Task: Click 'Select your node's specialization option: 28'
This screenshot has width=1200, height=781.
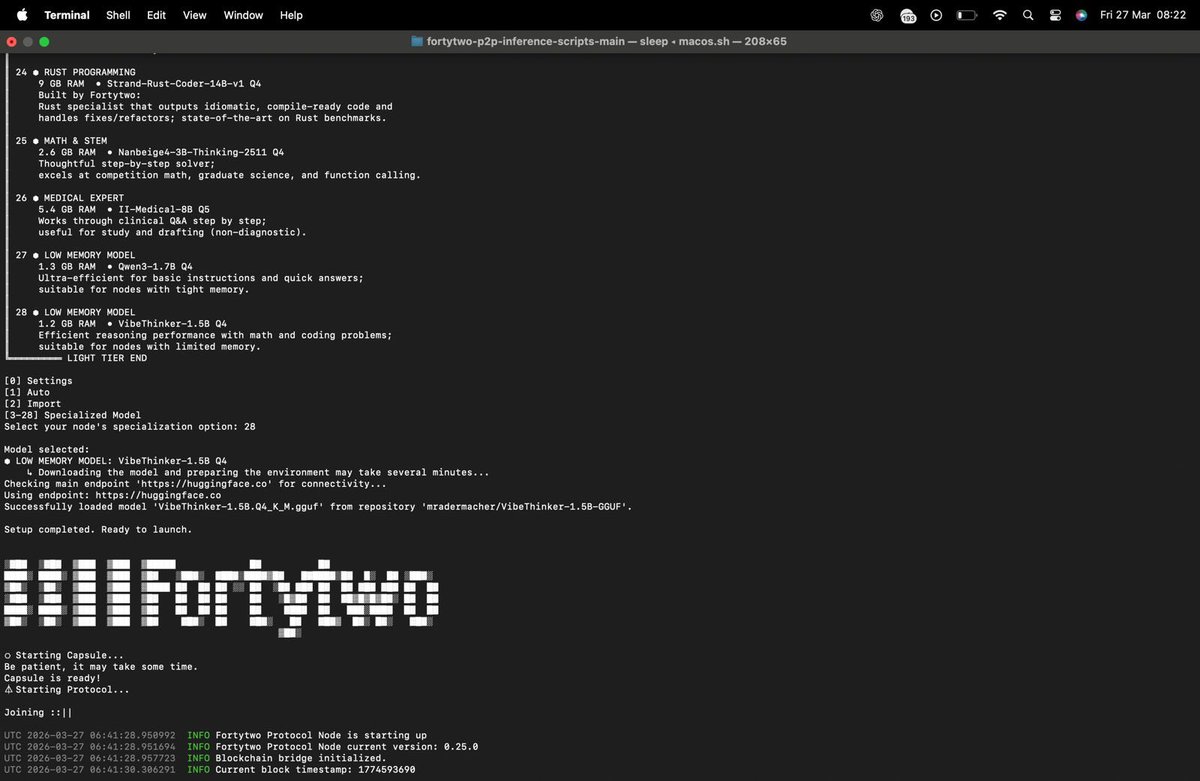Action: (x=130, y=427)
